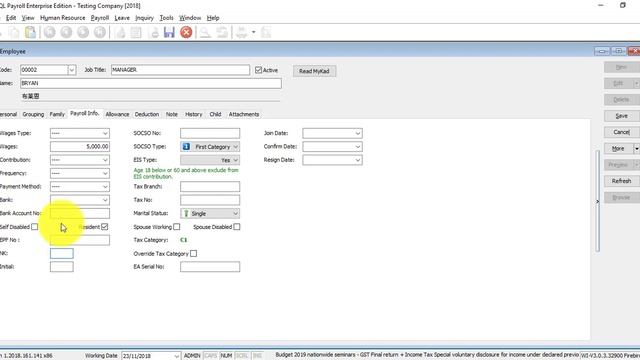
Task: Click the Print Preview toolbar icon
Action: tap(266, 33)
